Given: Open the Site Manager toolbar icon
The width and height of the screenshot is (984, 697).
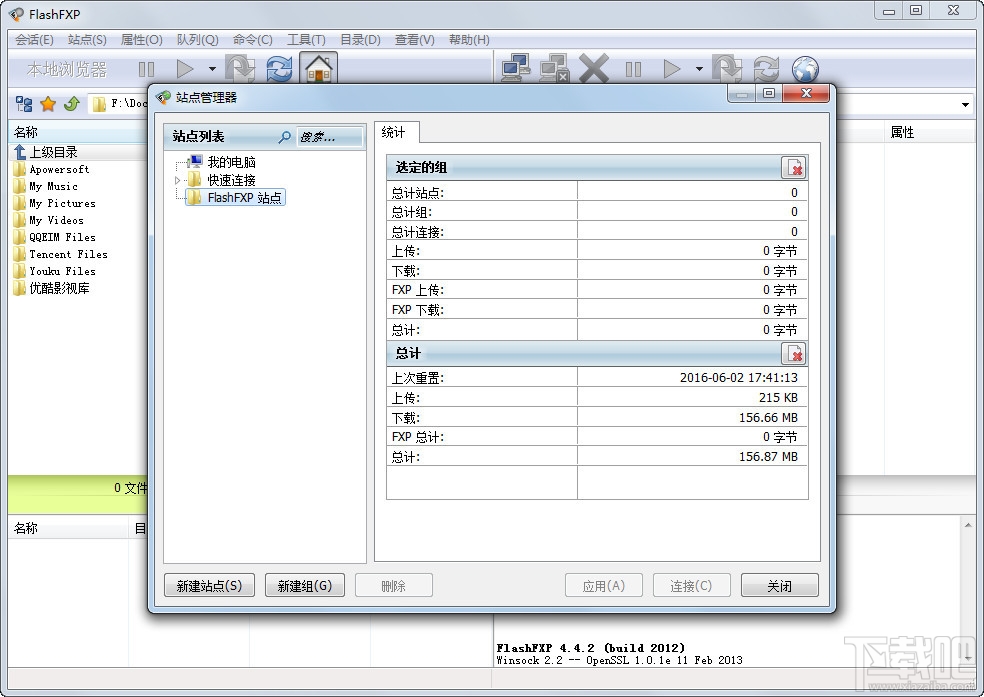Looking at the screenshot, I should point(516,68).
